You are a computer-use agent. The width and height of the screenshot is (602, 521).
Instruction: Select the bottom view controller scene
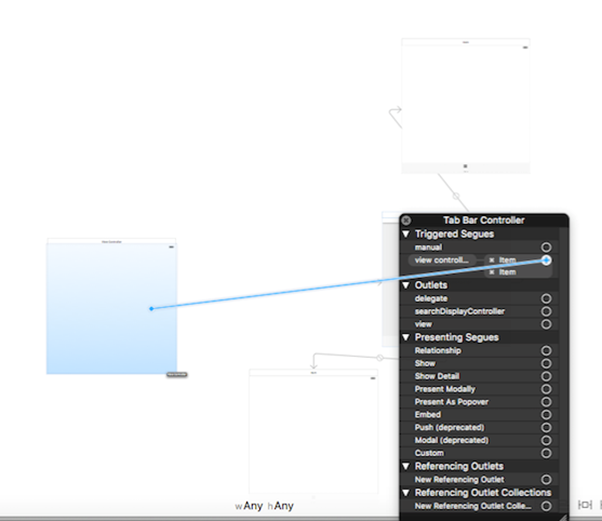(x=314, y=431)
